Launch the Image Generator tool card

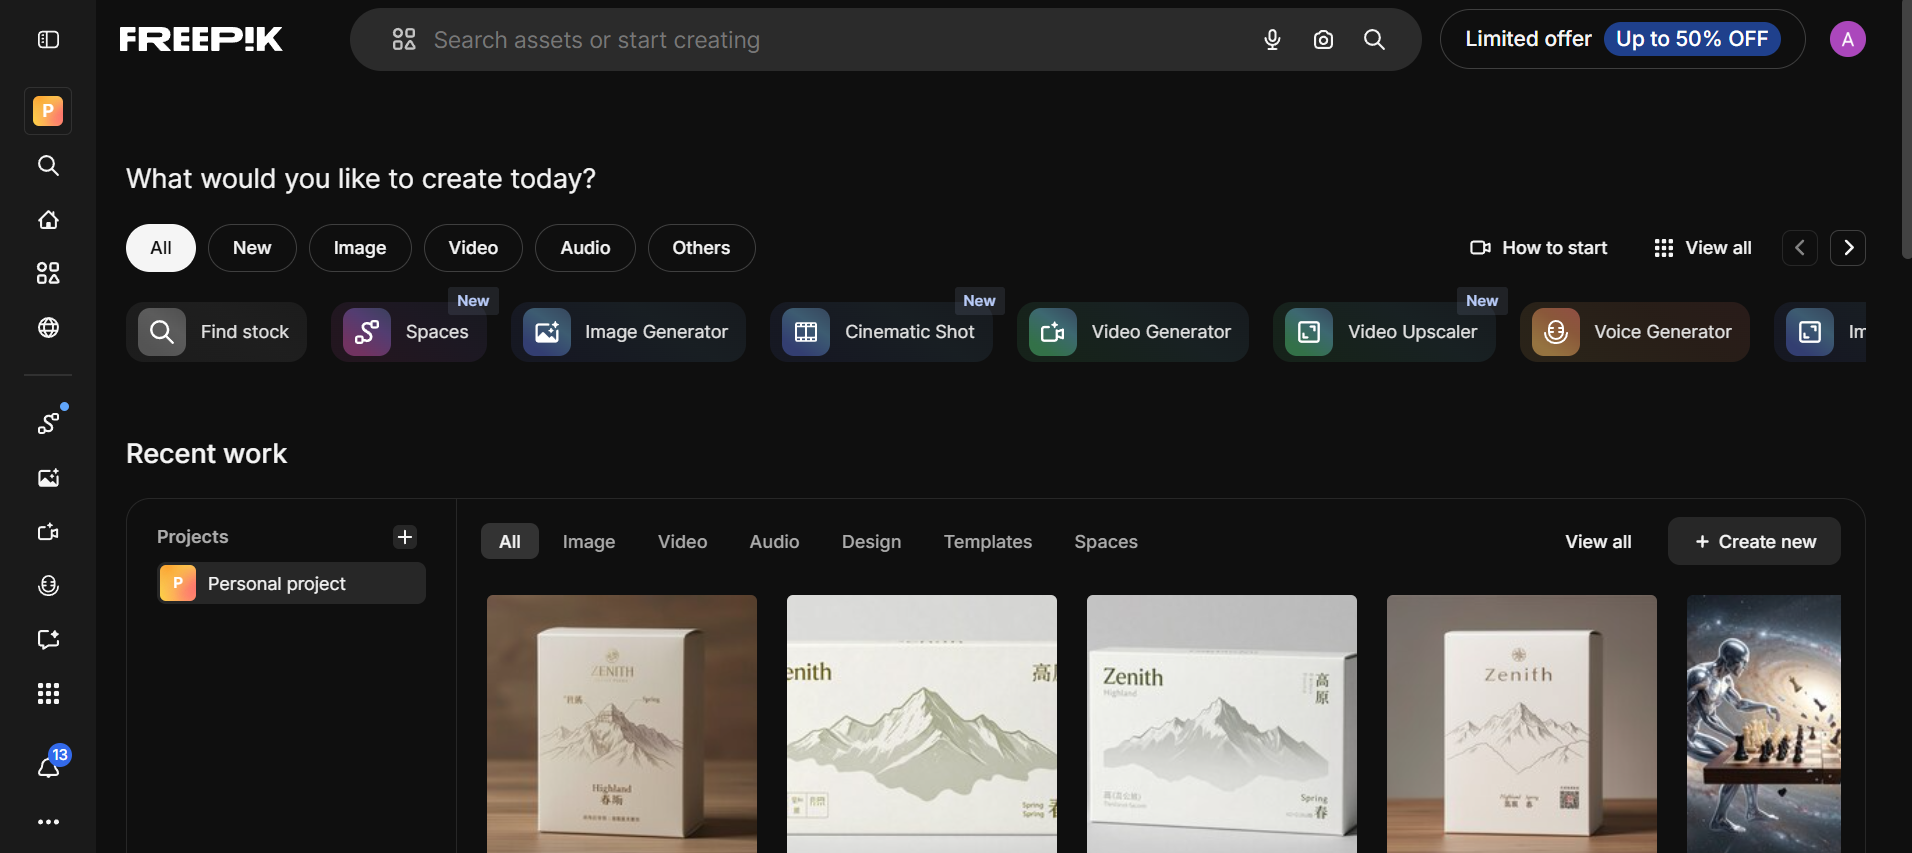coord(628,332)
